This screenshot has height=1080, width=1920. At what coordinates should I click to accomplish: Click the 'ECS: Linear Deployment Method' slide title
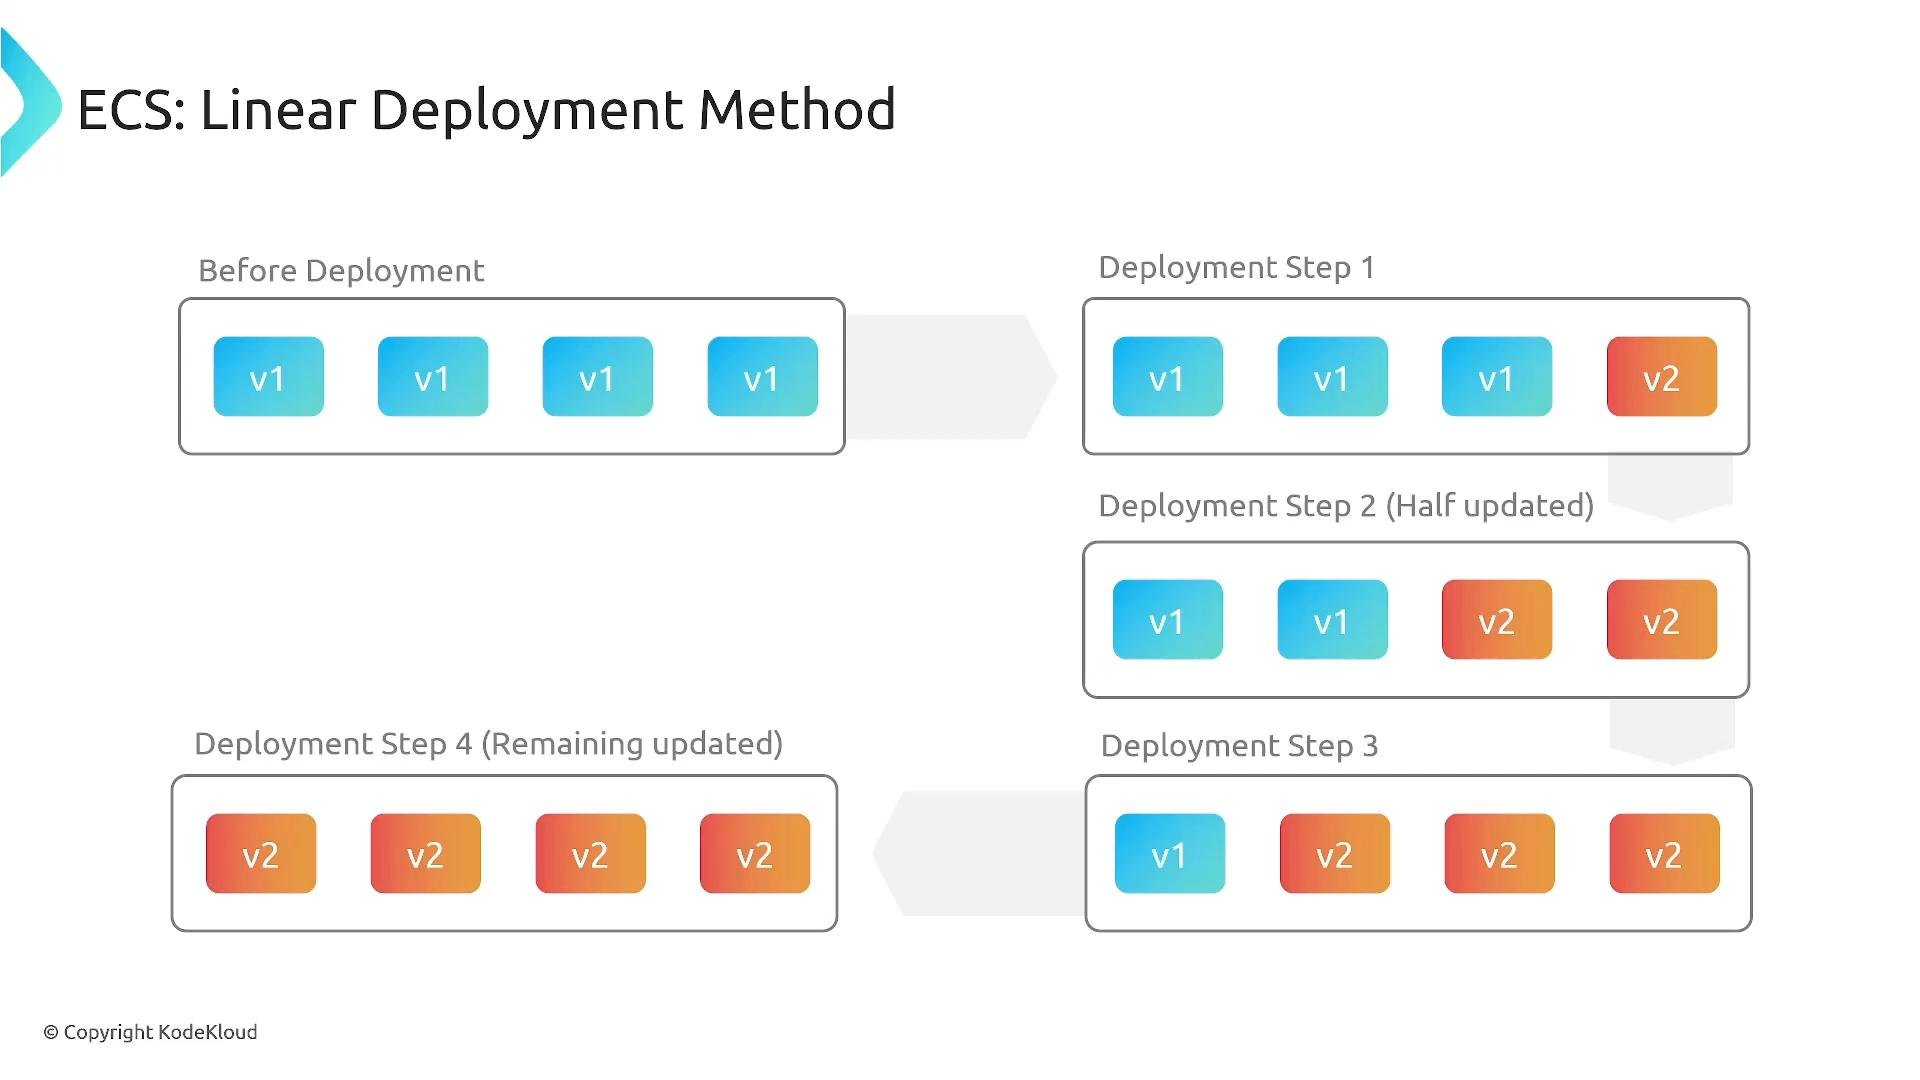tap(486, 110)
